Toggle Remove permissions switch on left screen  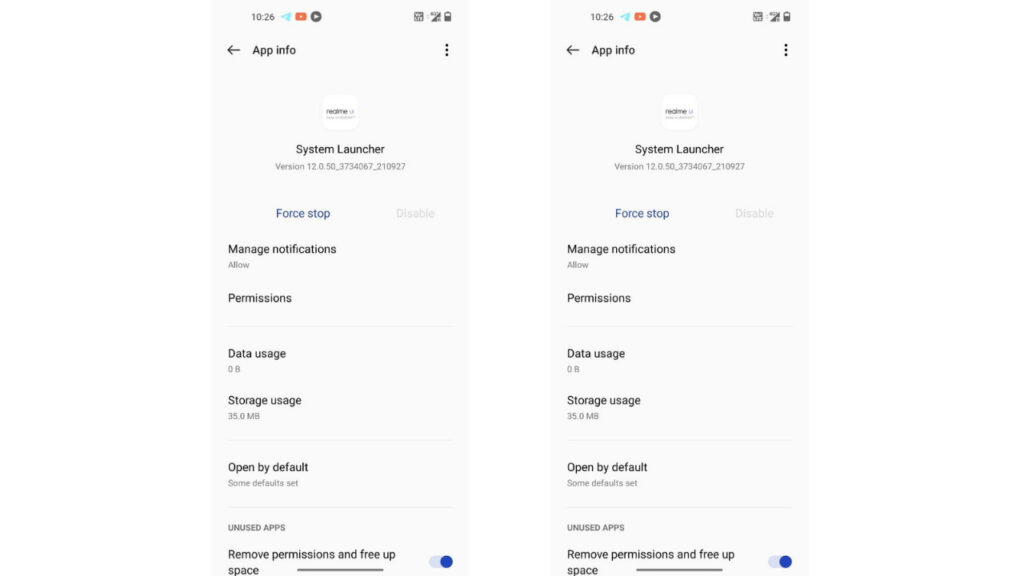click(441, 562)
